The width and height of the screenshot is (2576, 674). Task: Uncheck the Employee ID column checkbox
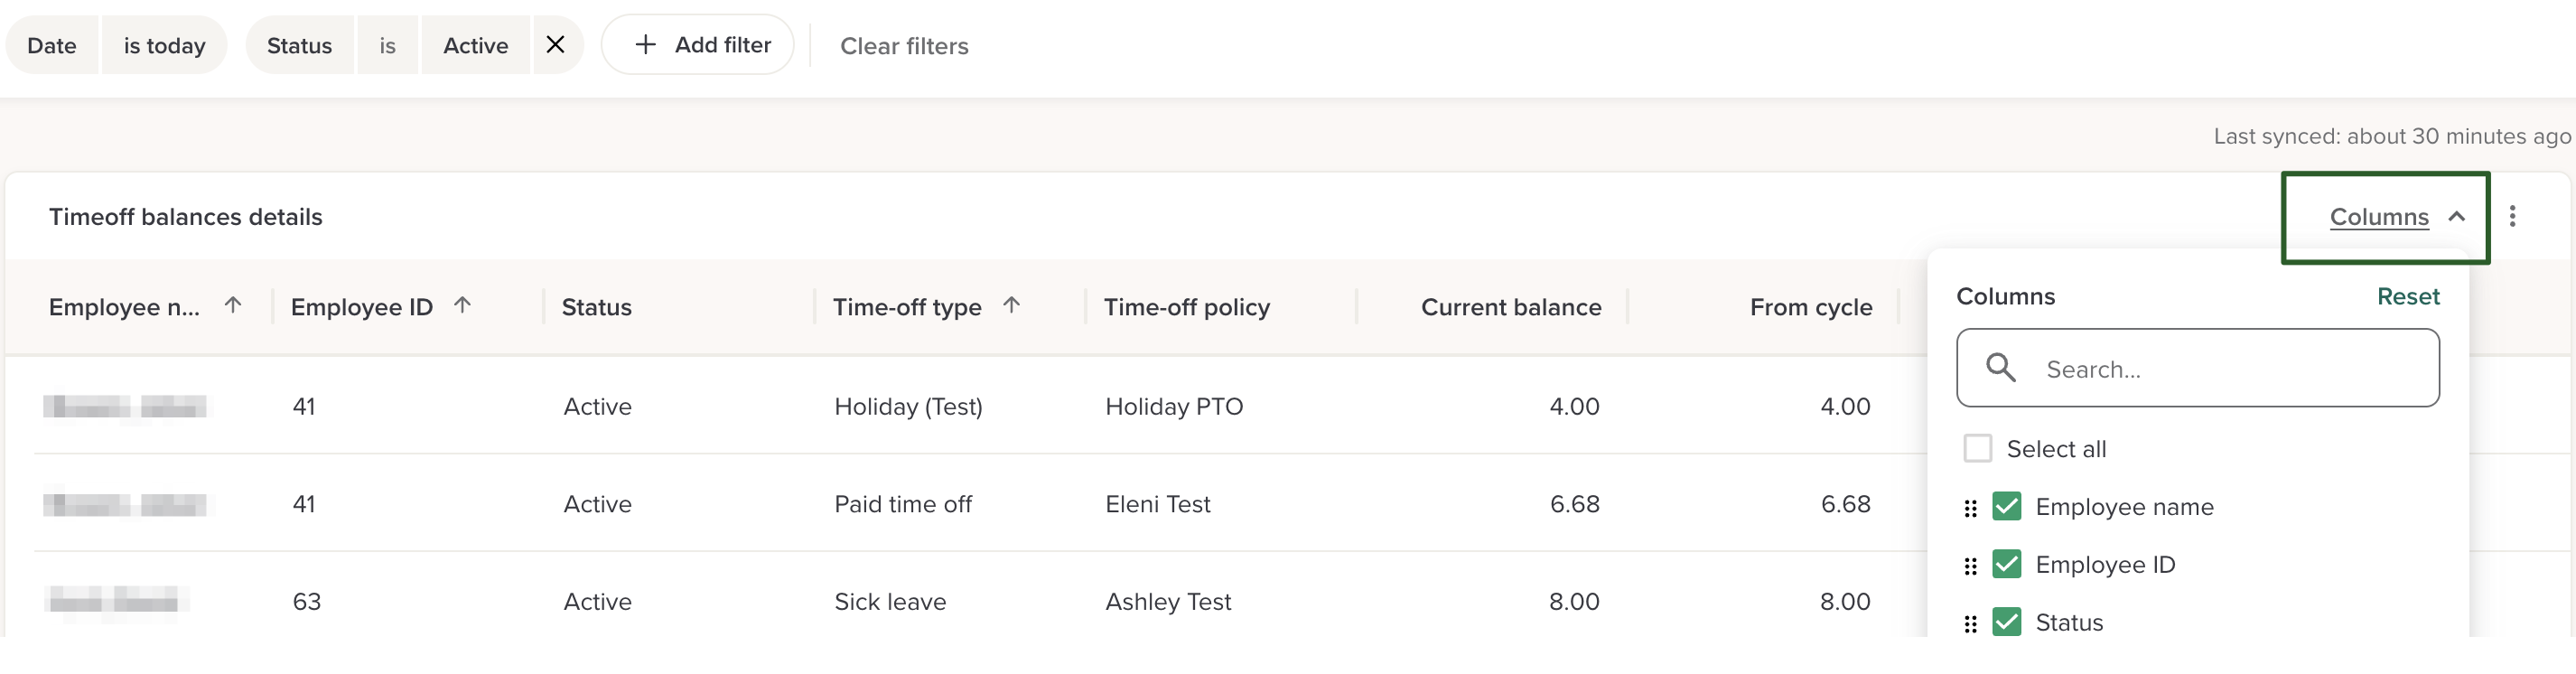tap(2006, 564)
